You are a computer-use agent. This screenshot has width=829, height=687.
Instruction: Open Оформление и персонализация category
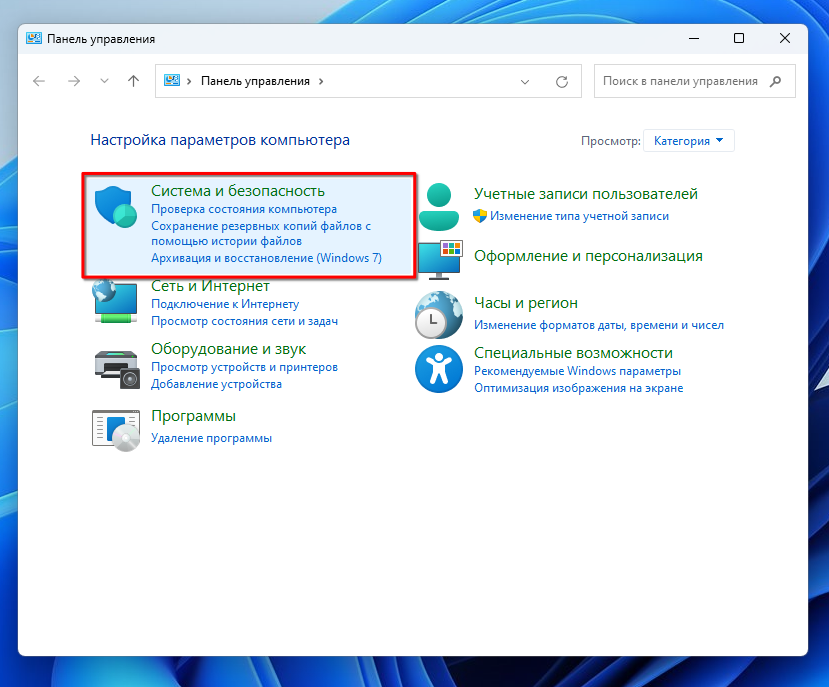pyautogui.click(x=588, y=256)
